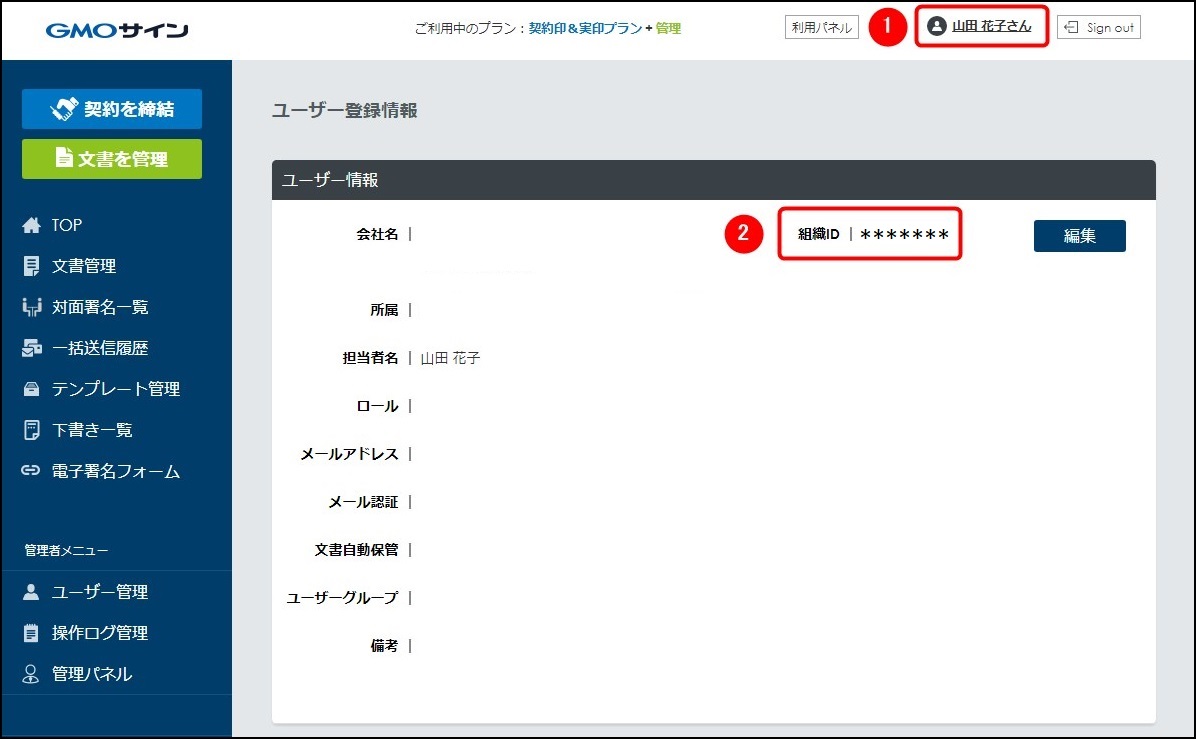
Task: Click the person icon beside ユーザー管理
Action: (31, 593)
